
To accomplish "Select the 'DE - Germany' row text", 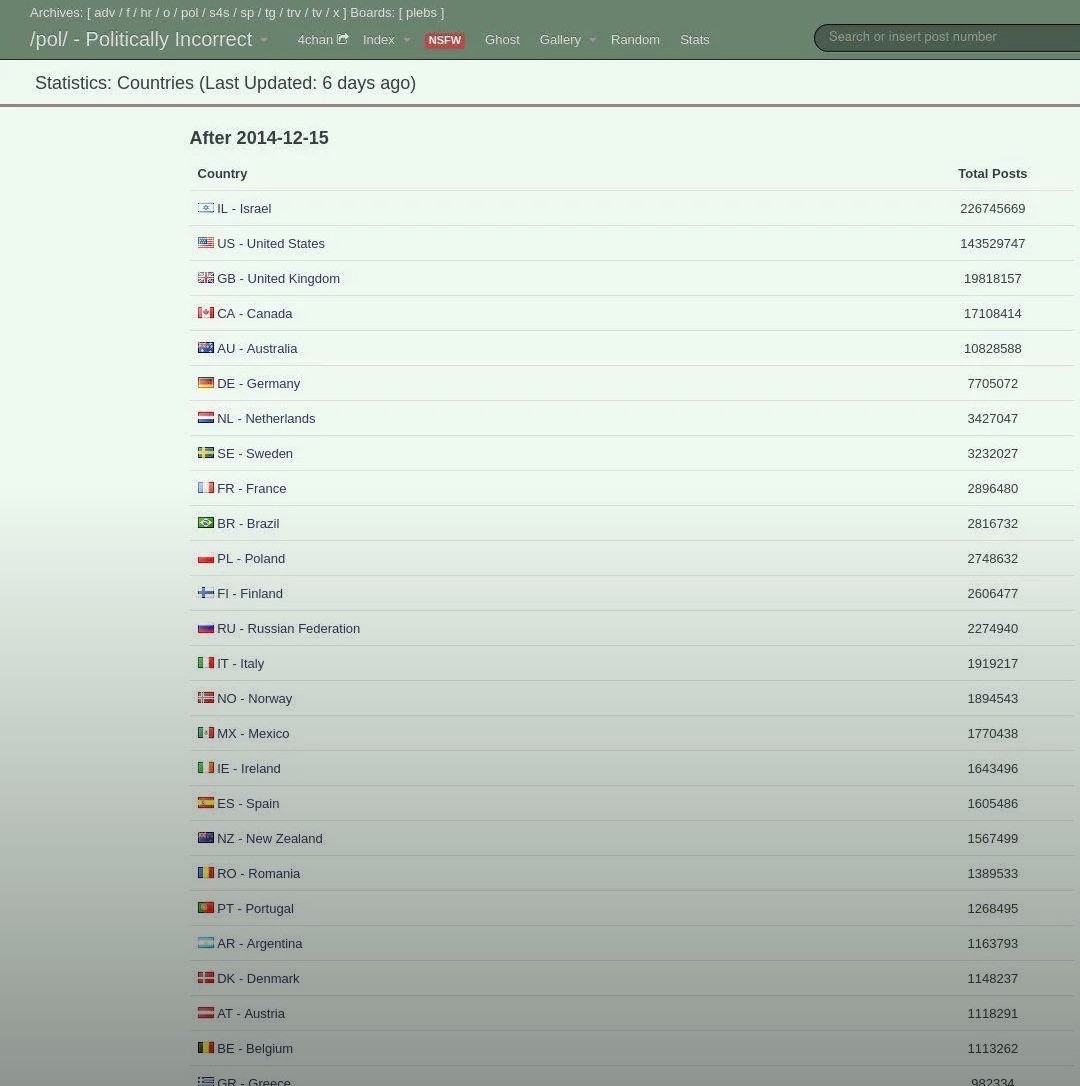I will 258,383.
